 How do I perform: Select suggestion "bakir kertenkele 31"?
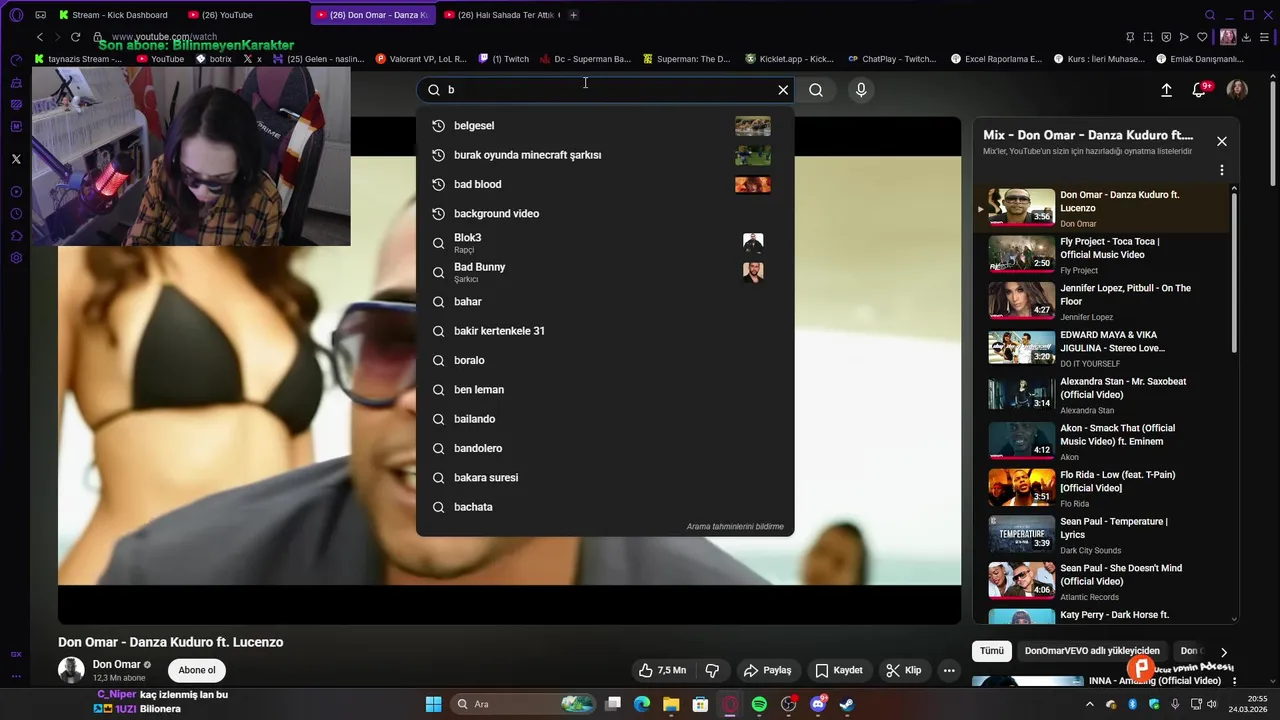point(605,331)
